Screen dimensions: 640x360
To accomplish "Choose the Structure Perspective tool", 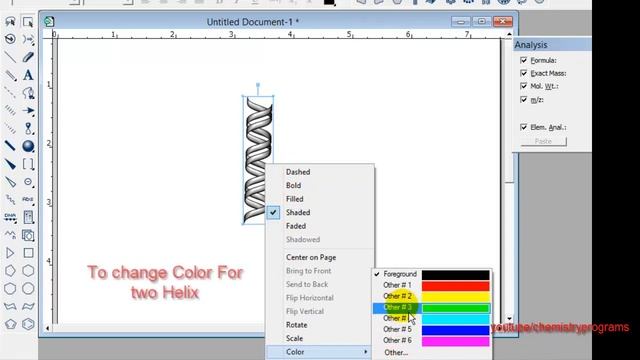I will (x=10, y=39).
